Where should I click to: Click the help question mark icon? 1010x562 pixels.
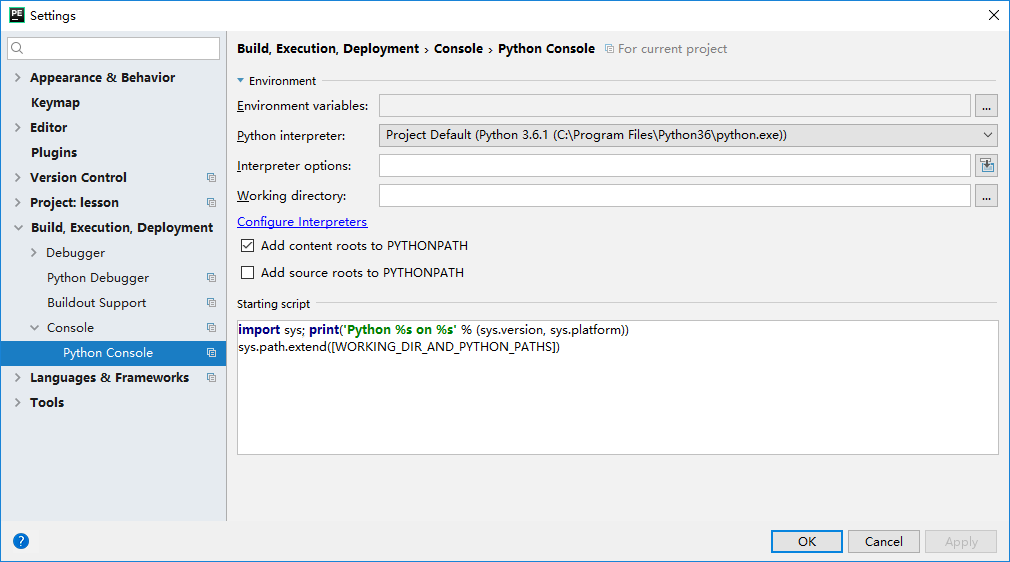[21, 541]
